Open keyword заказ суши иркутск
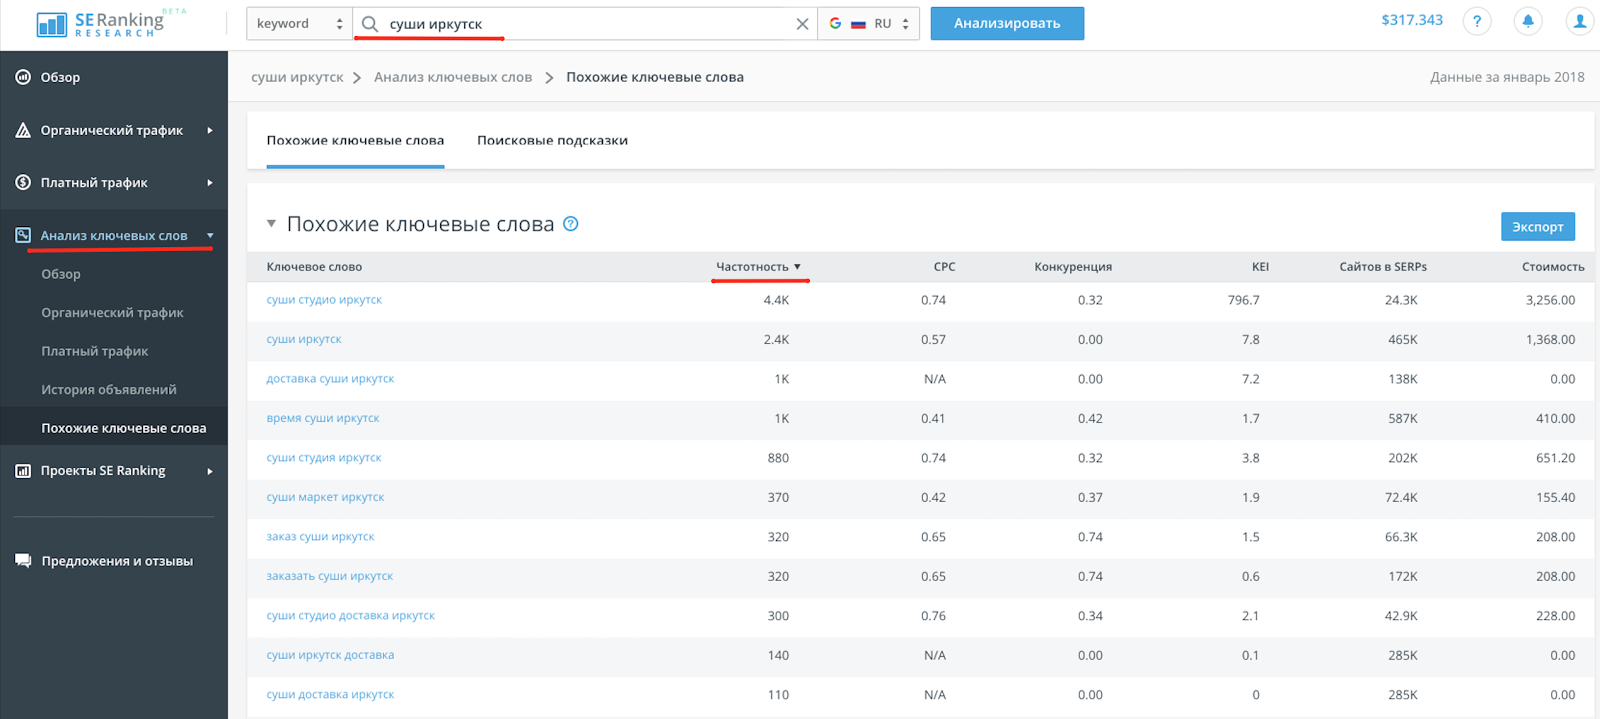 click(320, 537)
